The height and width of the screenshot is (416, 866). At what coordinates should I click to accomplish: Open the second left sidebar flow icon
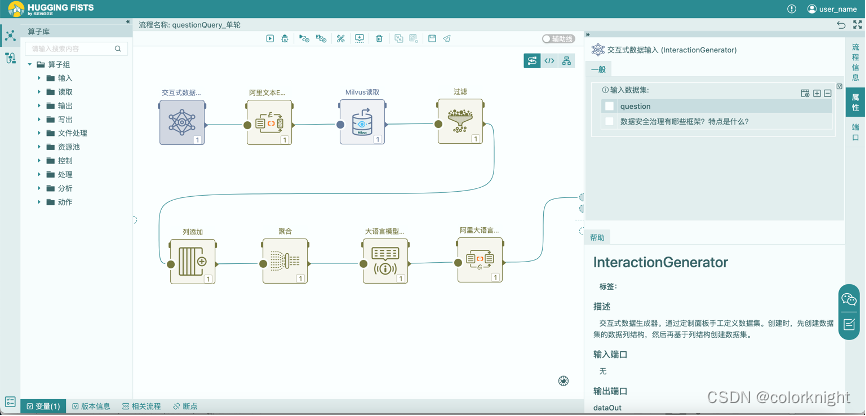pyautogui.click(x=10, y=58)
